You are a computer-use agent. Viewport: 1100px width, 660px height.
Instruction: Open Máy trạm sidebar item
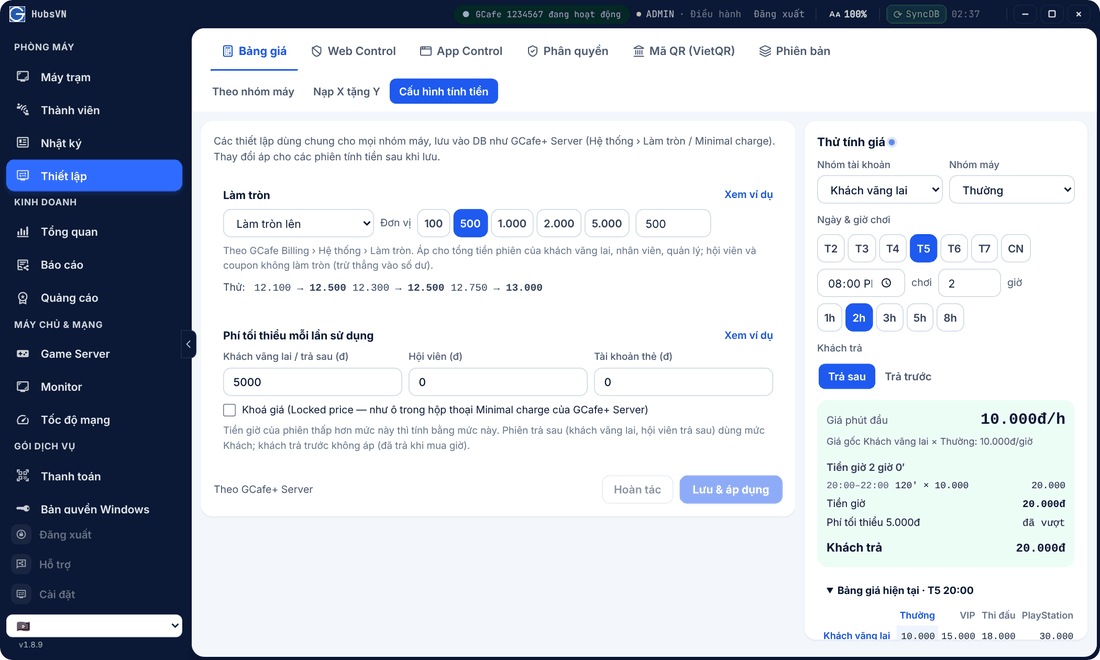point(94,77)
